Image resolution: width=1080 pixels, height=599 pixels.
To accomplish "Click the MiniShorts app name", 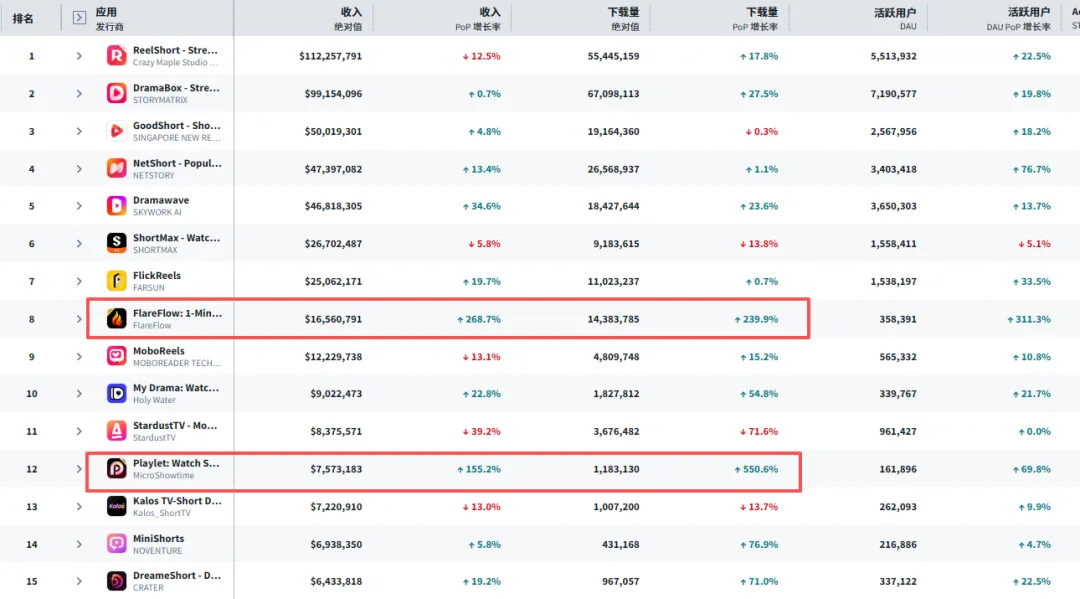I will 158,538.
